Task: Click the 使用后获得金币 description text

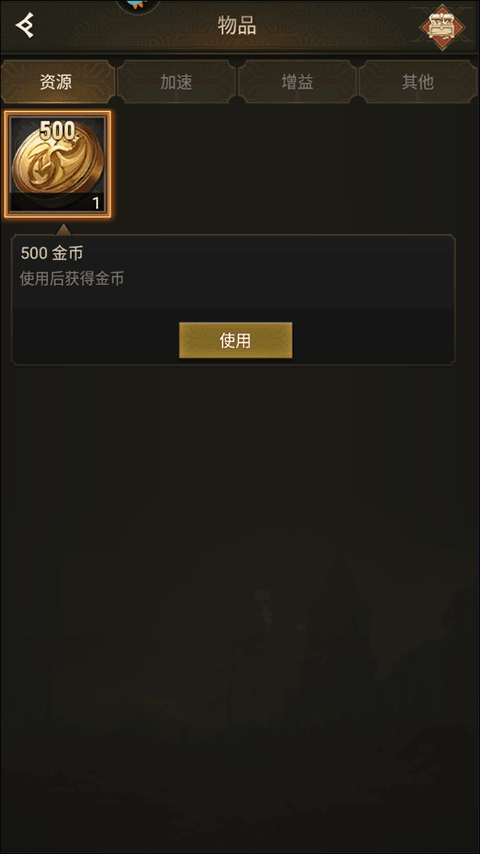Action: (x=72, y=279)
